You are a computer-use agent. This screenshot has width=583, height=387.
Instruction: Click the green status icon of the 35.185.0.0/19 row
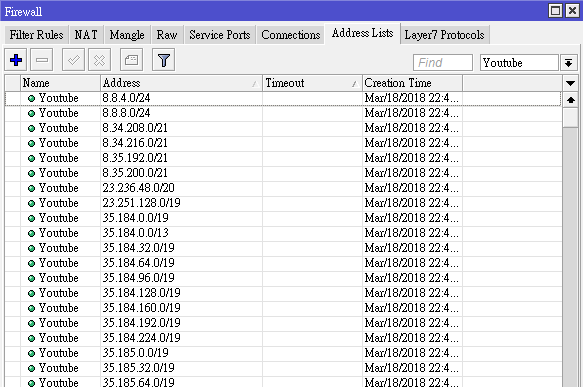point(32,353)
